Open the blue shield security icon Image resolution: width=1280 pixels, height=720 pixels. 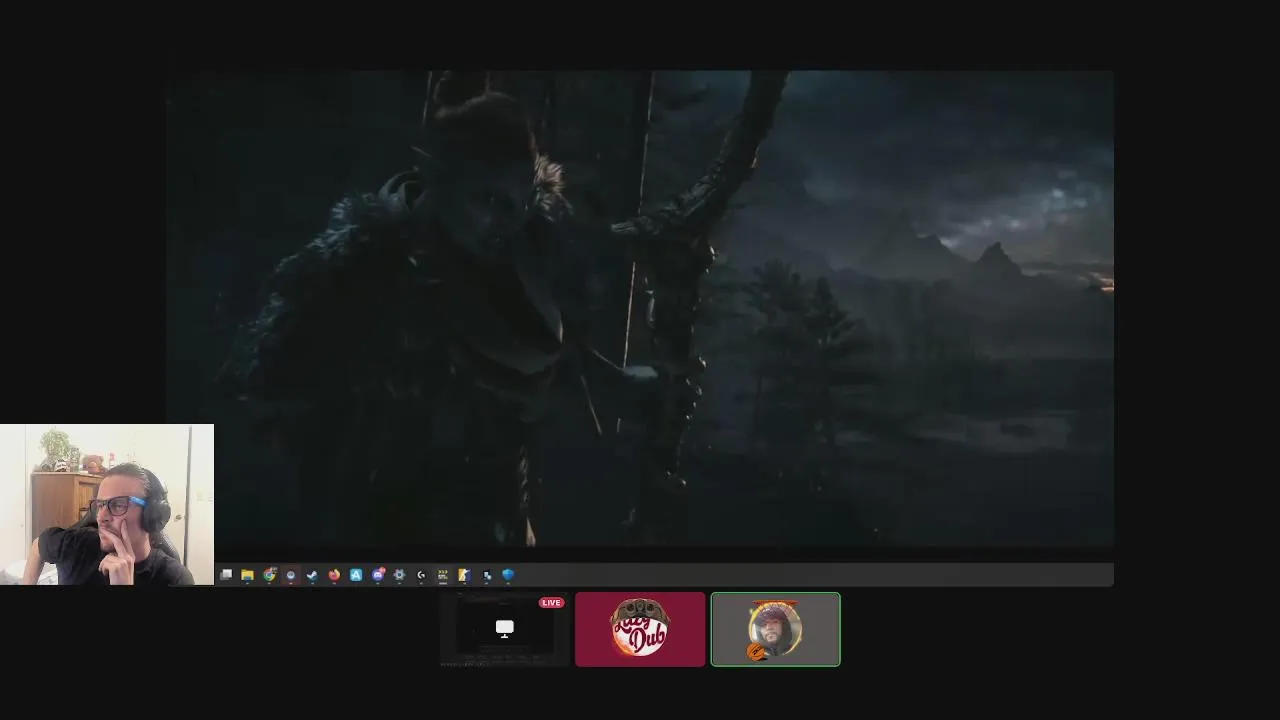tap(508, 575)
